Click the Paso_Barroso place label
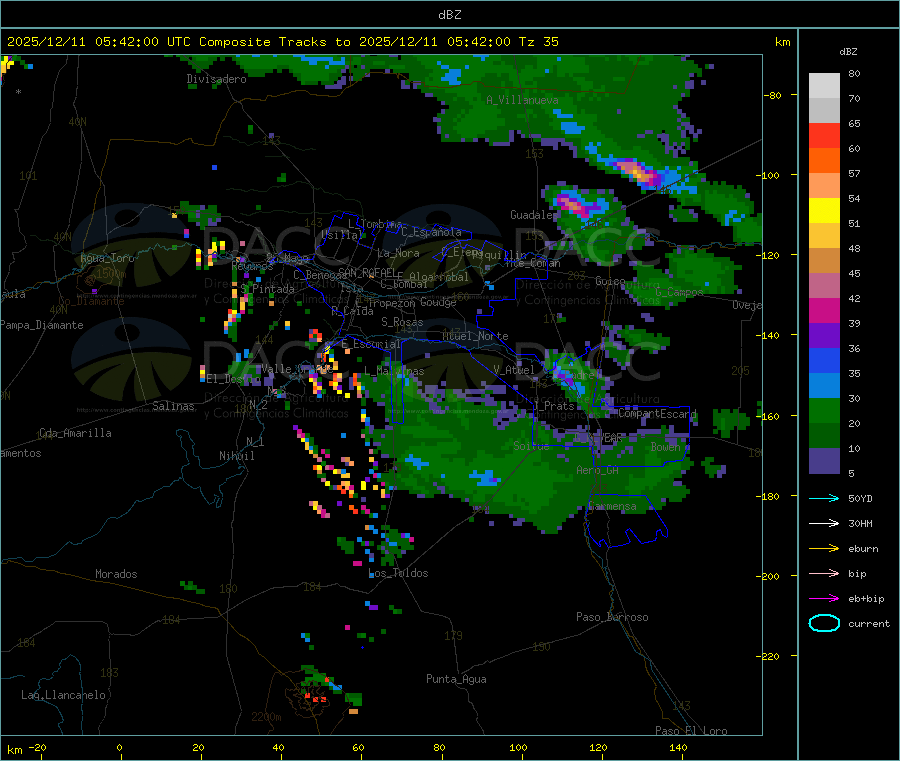This screenshot has height=761, width=900. pyautogui.click(x=612, y=617)
